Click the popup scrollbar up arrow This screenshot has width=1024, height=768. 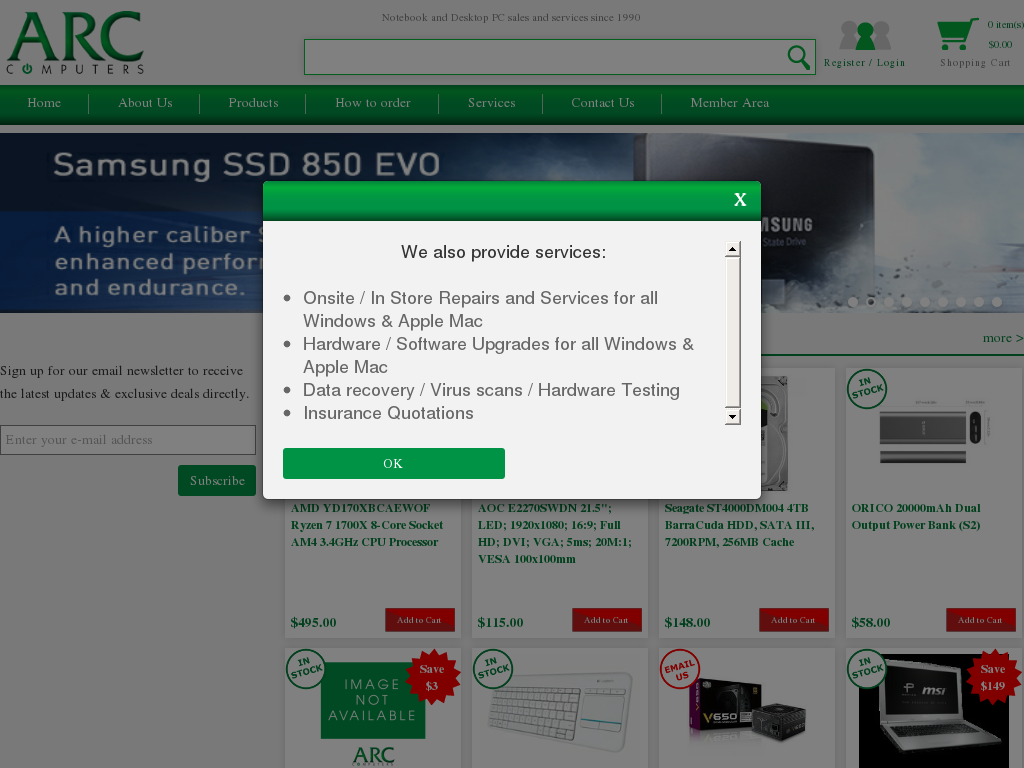click(x=733, y=249)
